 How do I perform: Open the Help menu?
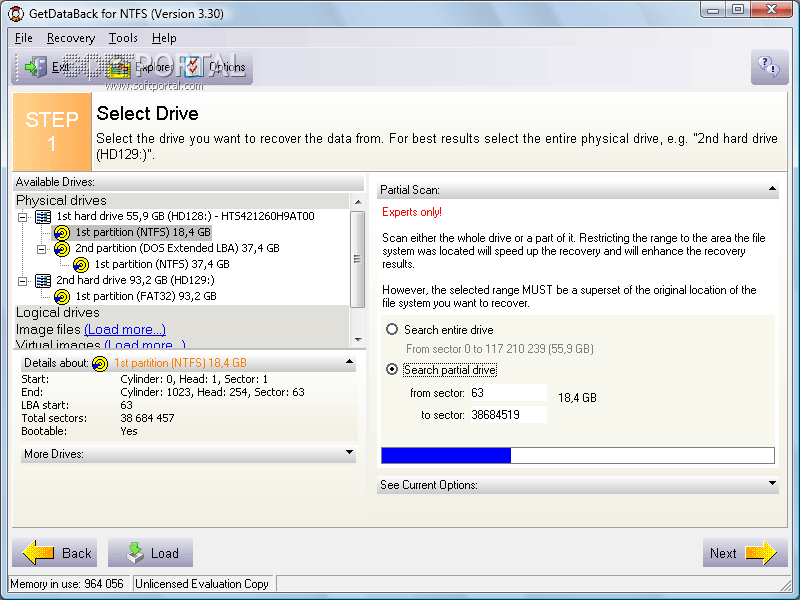[x=164, y=38]
